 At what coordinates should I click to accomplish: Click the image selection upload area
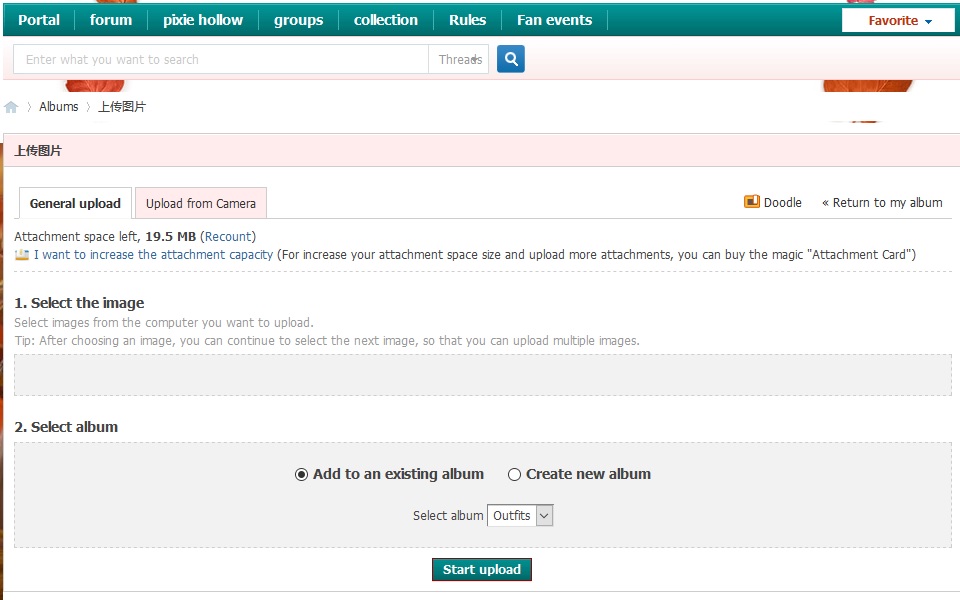(482, 374)
